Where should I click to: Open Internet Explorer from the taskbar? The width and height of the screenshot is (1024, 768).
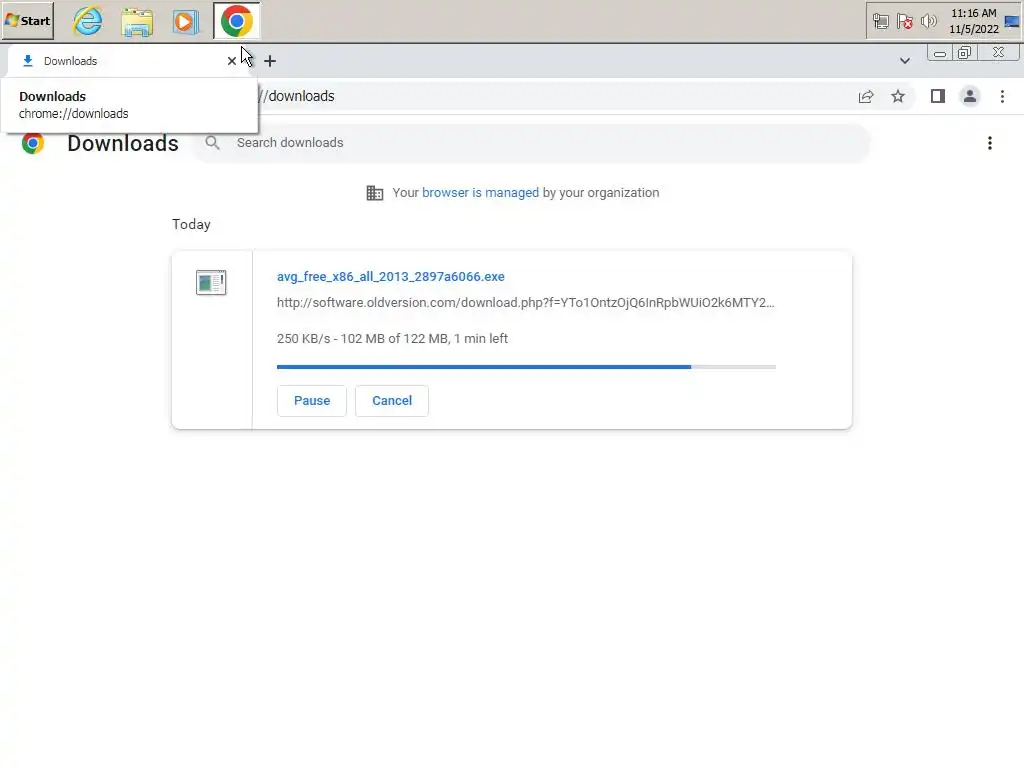click(x=88, y=21)
